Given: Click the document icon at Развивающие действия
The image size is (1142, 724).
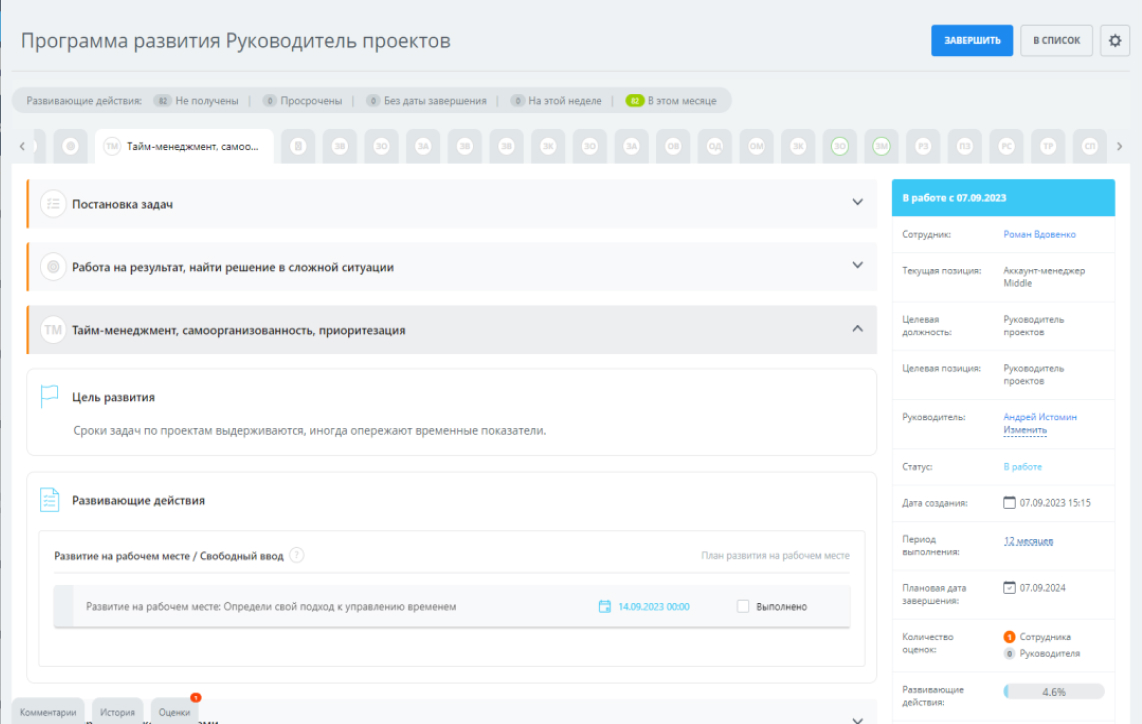Looking at the screenshot, I should click(49, 499).
